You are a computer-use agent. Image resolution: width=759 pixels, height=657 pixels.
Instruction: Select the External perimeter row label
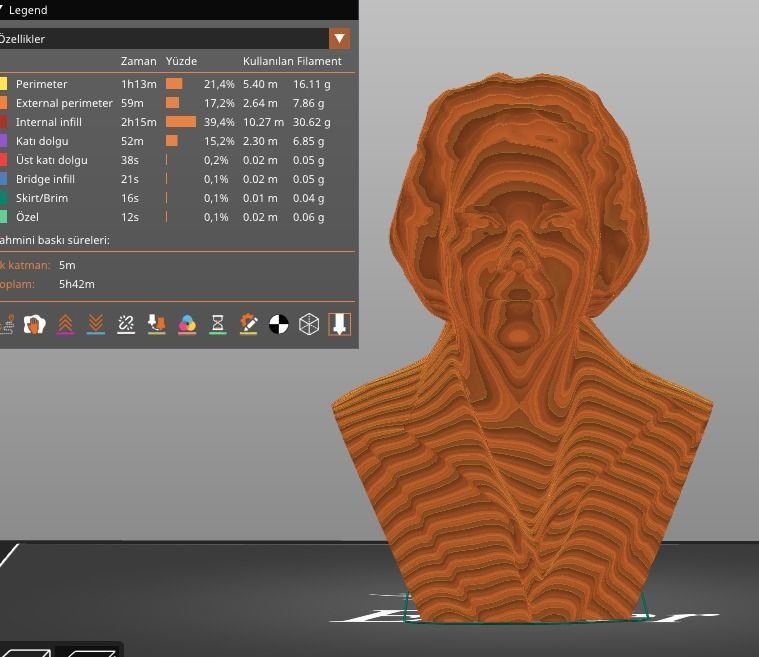(64, 103)
